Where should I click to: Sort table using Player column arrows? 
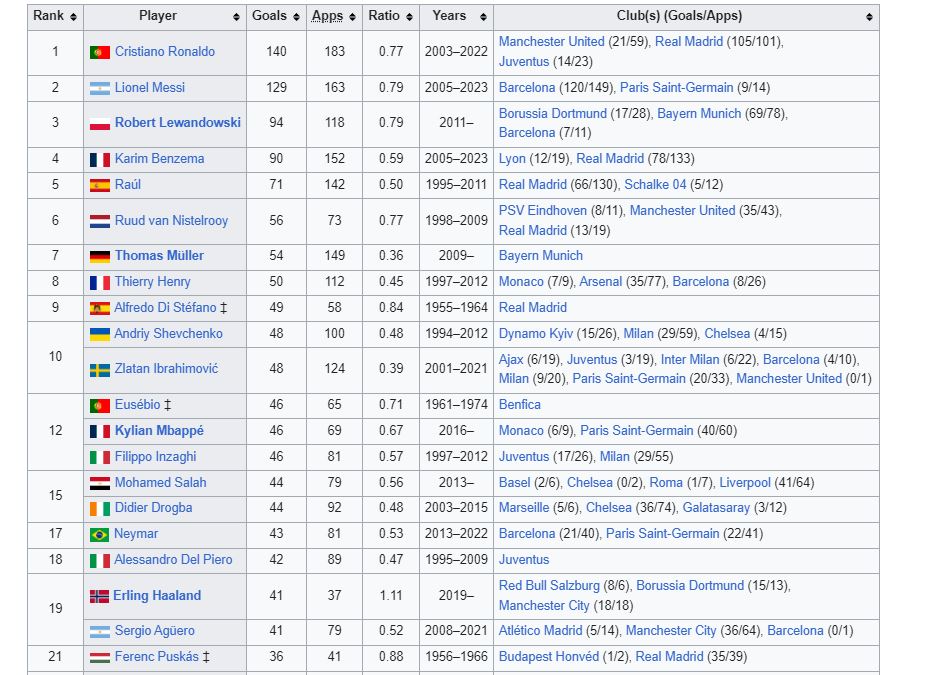click(236, 17)
